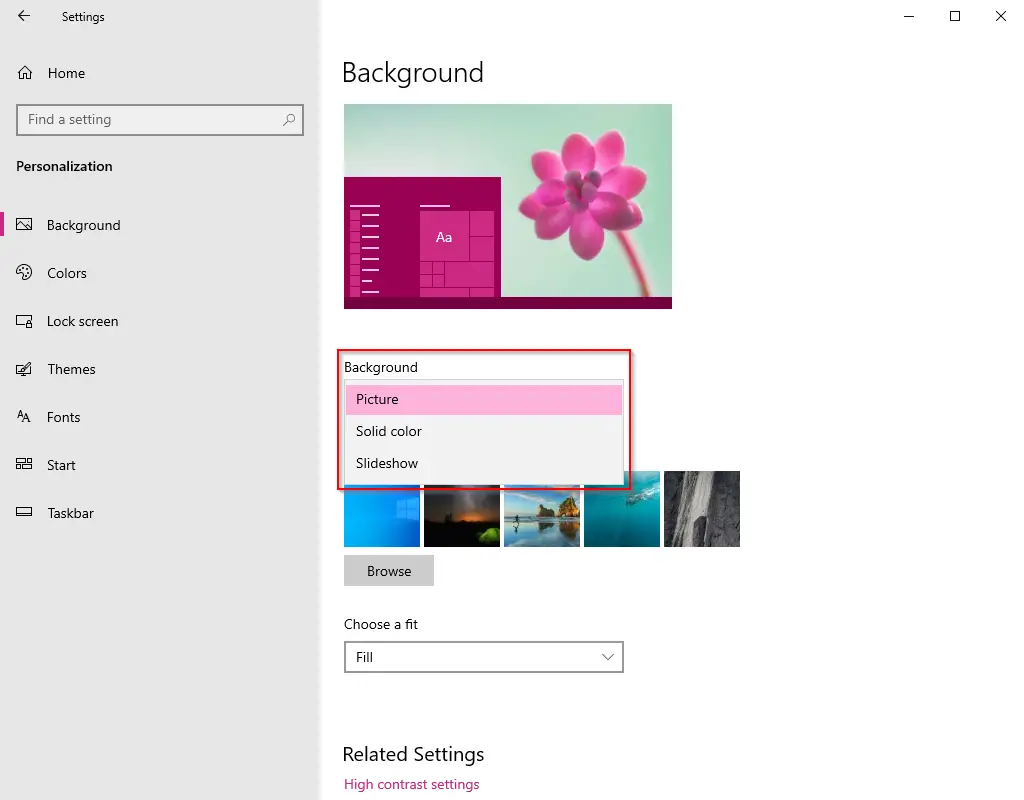Click the Home label in the sidebar
1024x800 pixels.
pyautogui.click(x=67, y=73)
